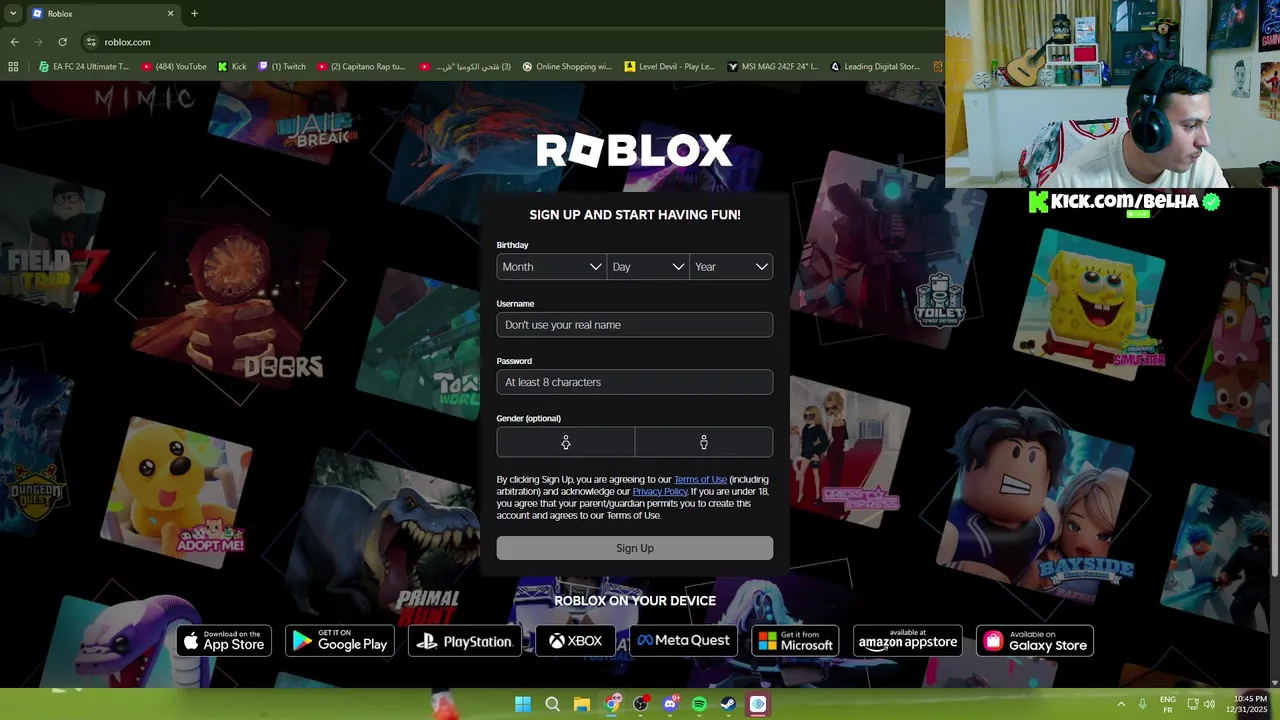Open the tab search chevron button
The image size is (1280, 720).
12,13
